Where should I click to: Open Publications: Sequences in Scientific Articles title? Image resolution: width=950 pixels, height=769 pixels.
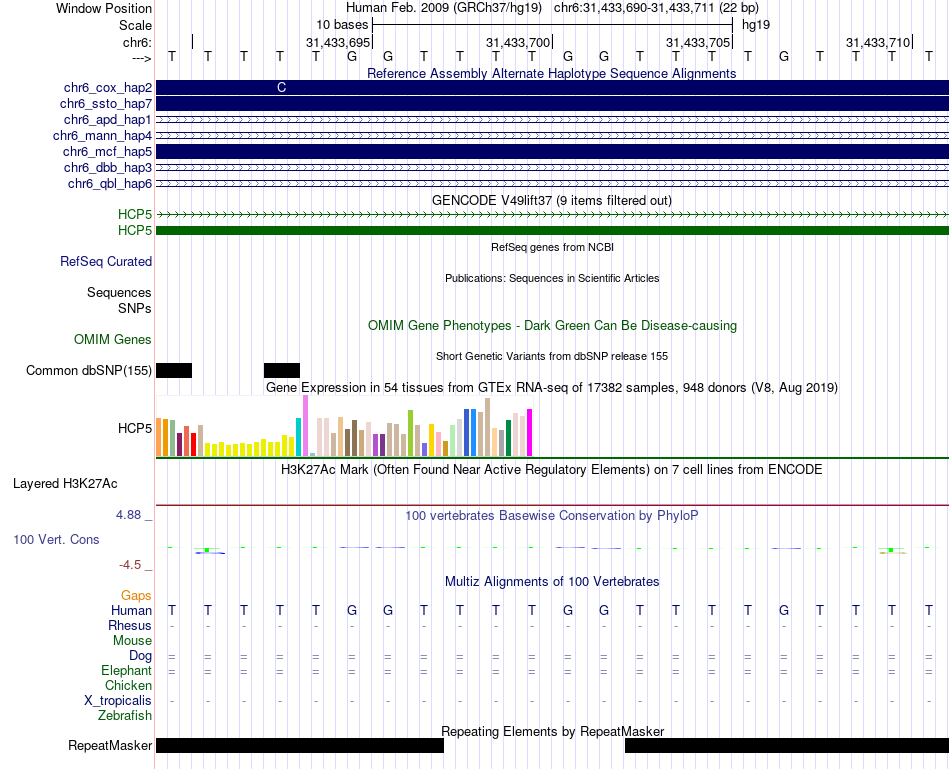[x=552, y=278]
